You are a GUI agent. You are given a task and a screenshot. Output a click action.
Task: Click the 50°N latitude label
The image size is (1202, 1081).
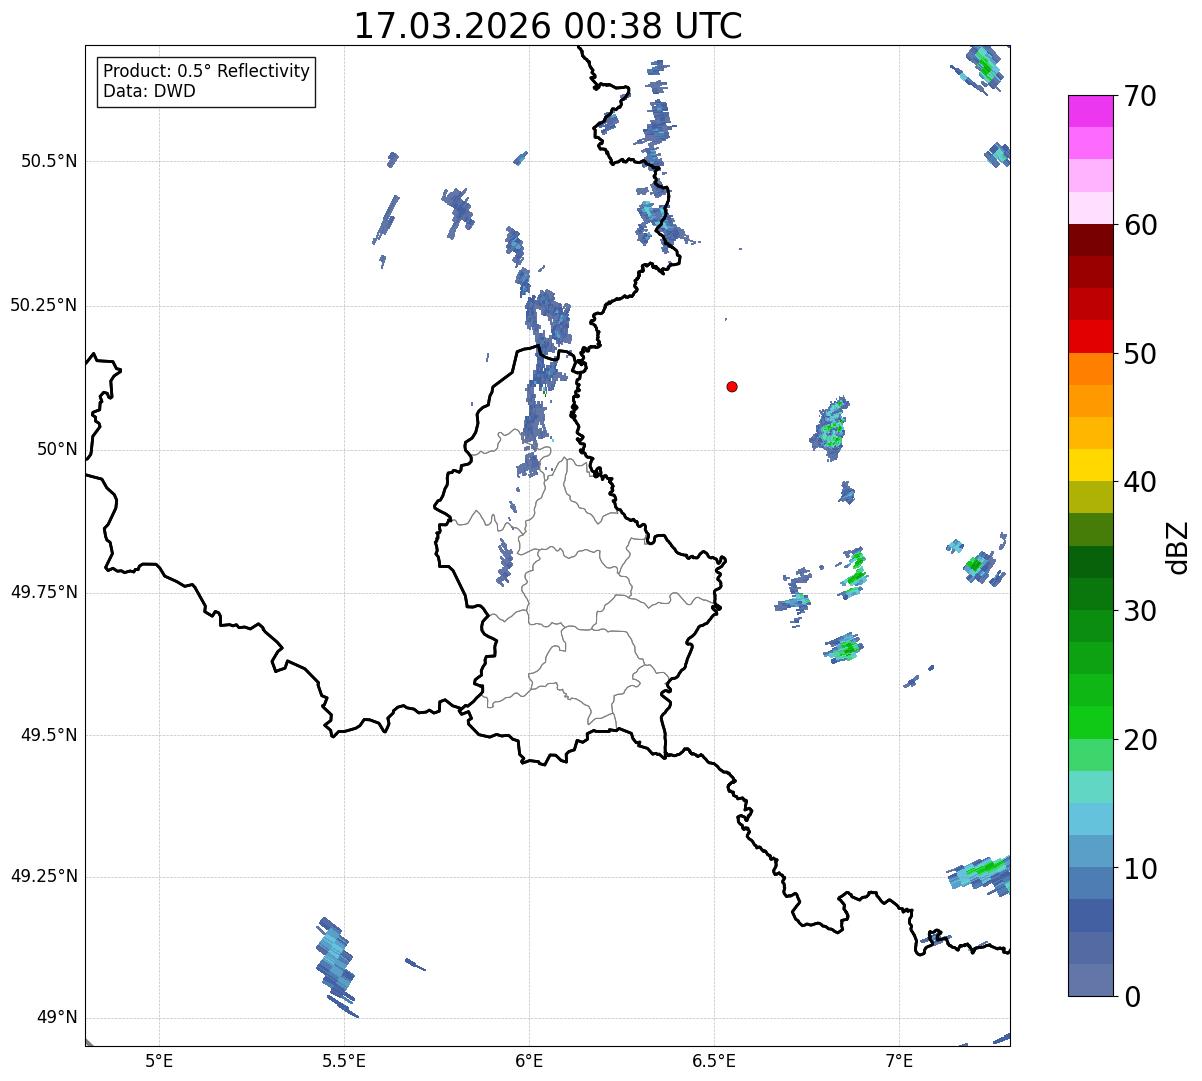(57, 449)
